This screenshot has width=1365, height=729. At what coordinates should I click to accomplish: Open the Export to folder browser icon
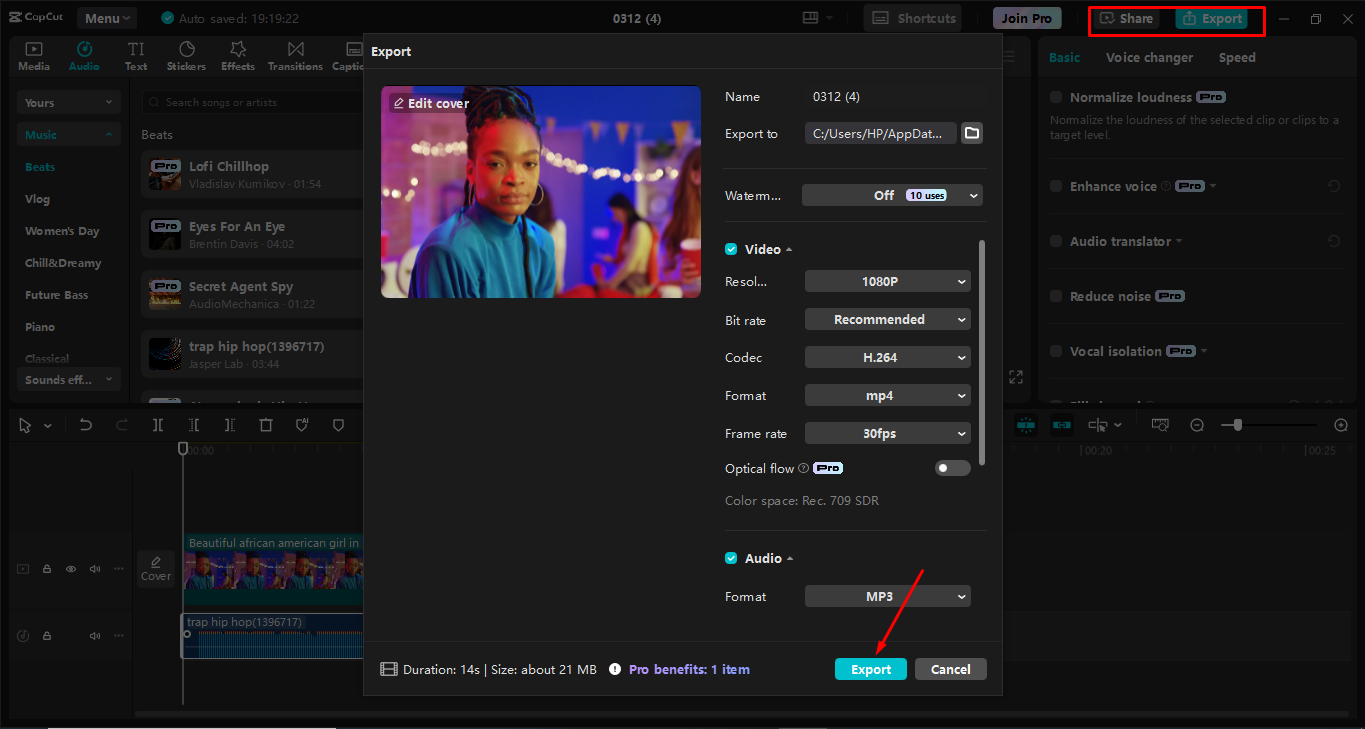pos(971,132)
